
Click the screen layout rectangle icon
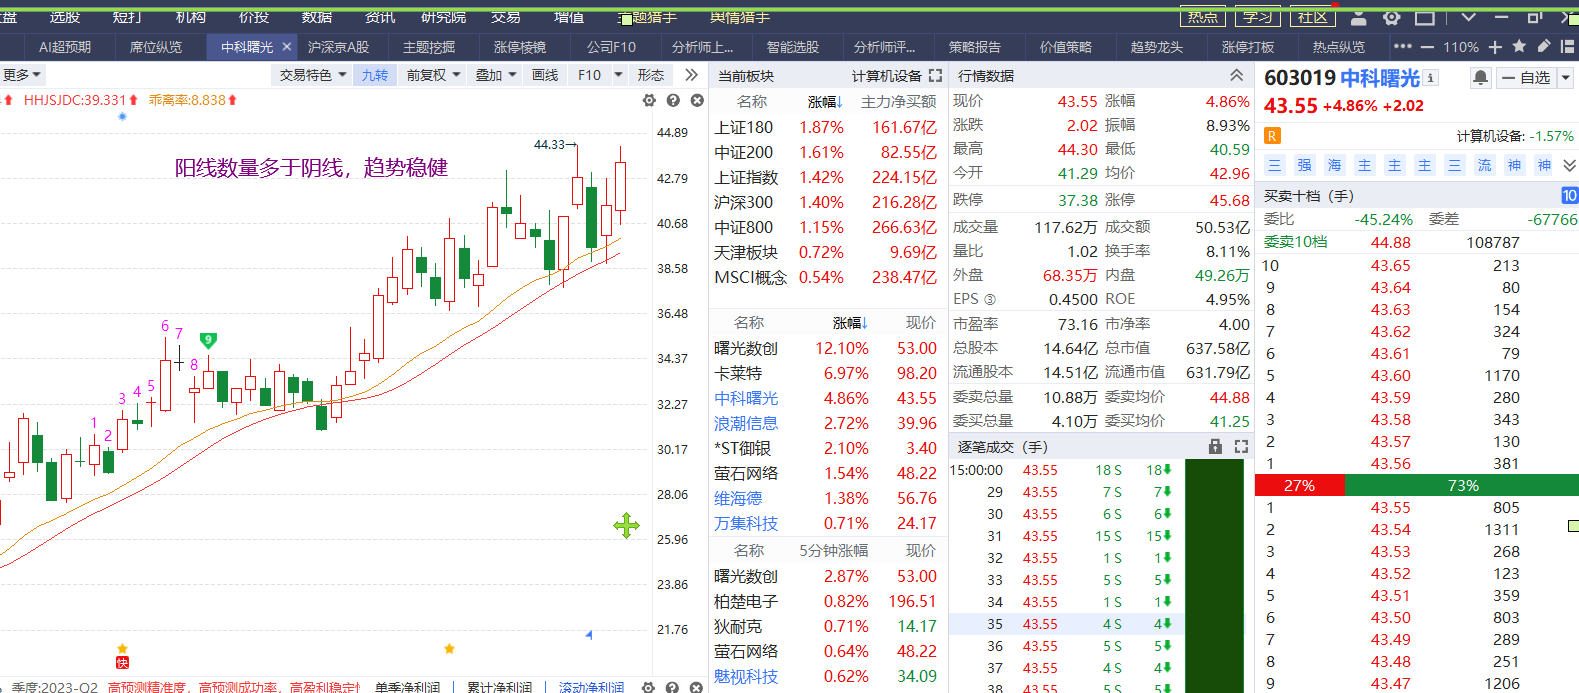pyautogui.click(x=1425, y=17)
